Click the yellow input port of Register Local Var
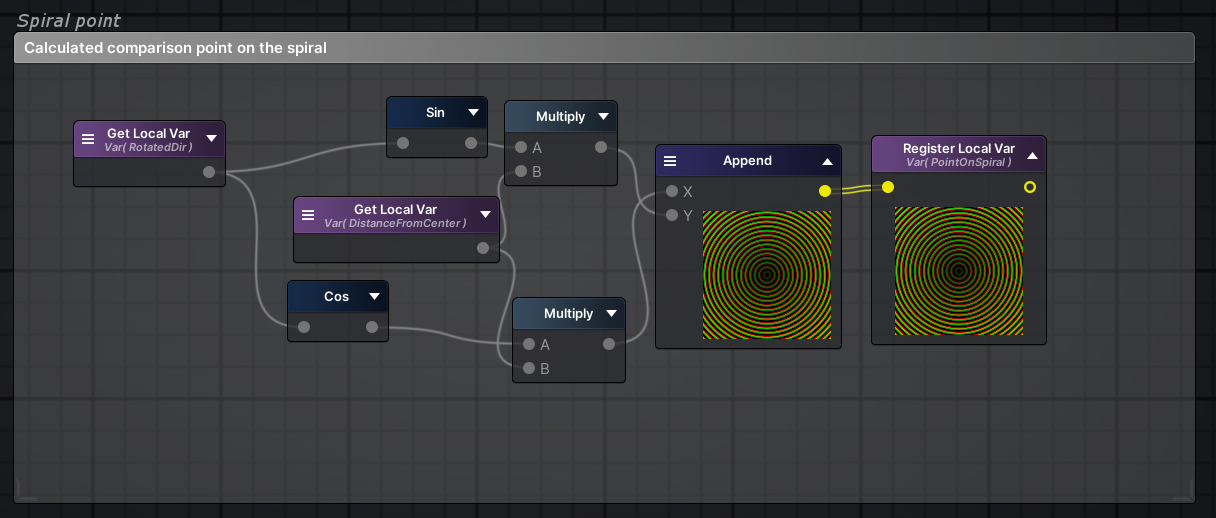The width and height of the screenshot is (1216, 518). click(x=888, y=187)
